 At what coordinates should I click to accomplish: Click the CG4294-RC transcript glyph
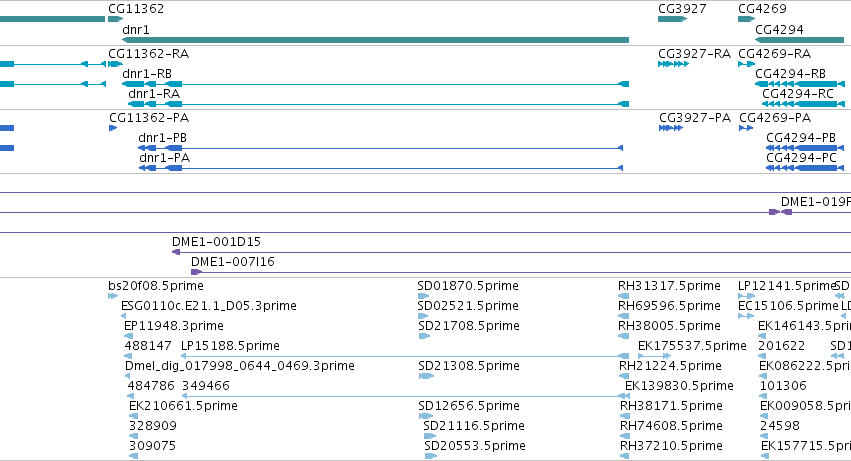803,104
